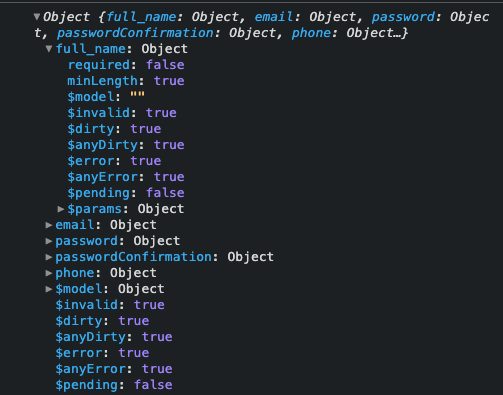
Task: Expand the $params object triangle
Action: click(61, 209)
